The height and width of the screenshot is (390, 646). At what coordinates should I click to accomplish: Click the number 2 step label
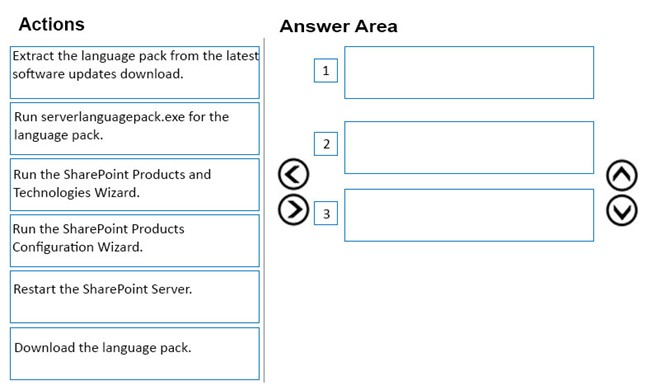coord(326,144)
